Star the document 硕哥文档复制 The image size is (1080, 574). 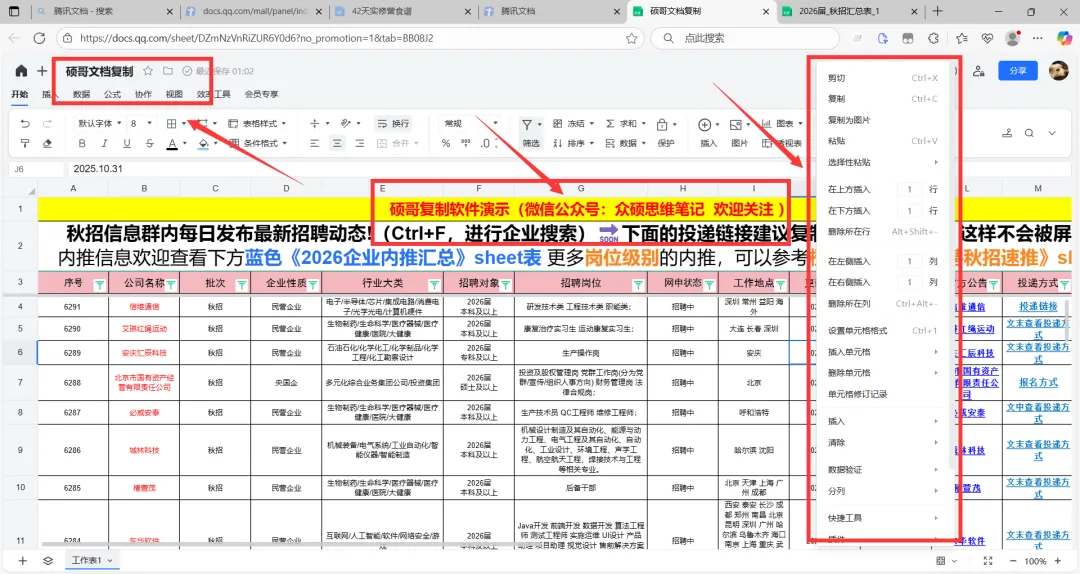tap(147, 71)
